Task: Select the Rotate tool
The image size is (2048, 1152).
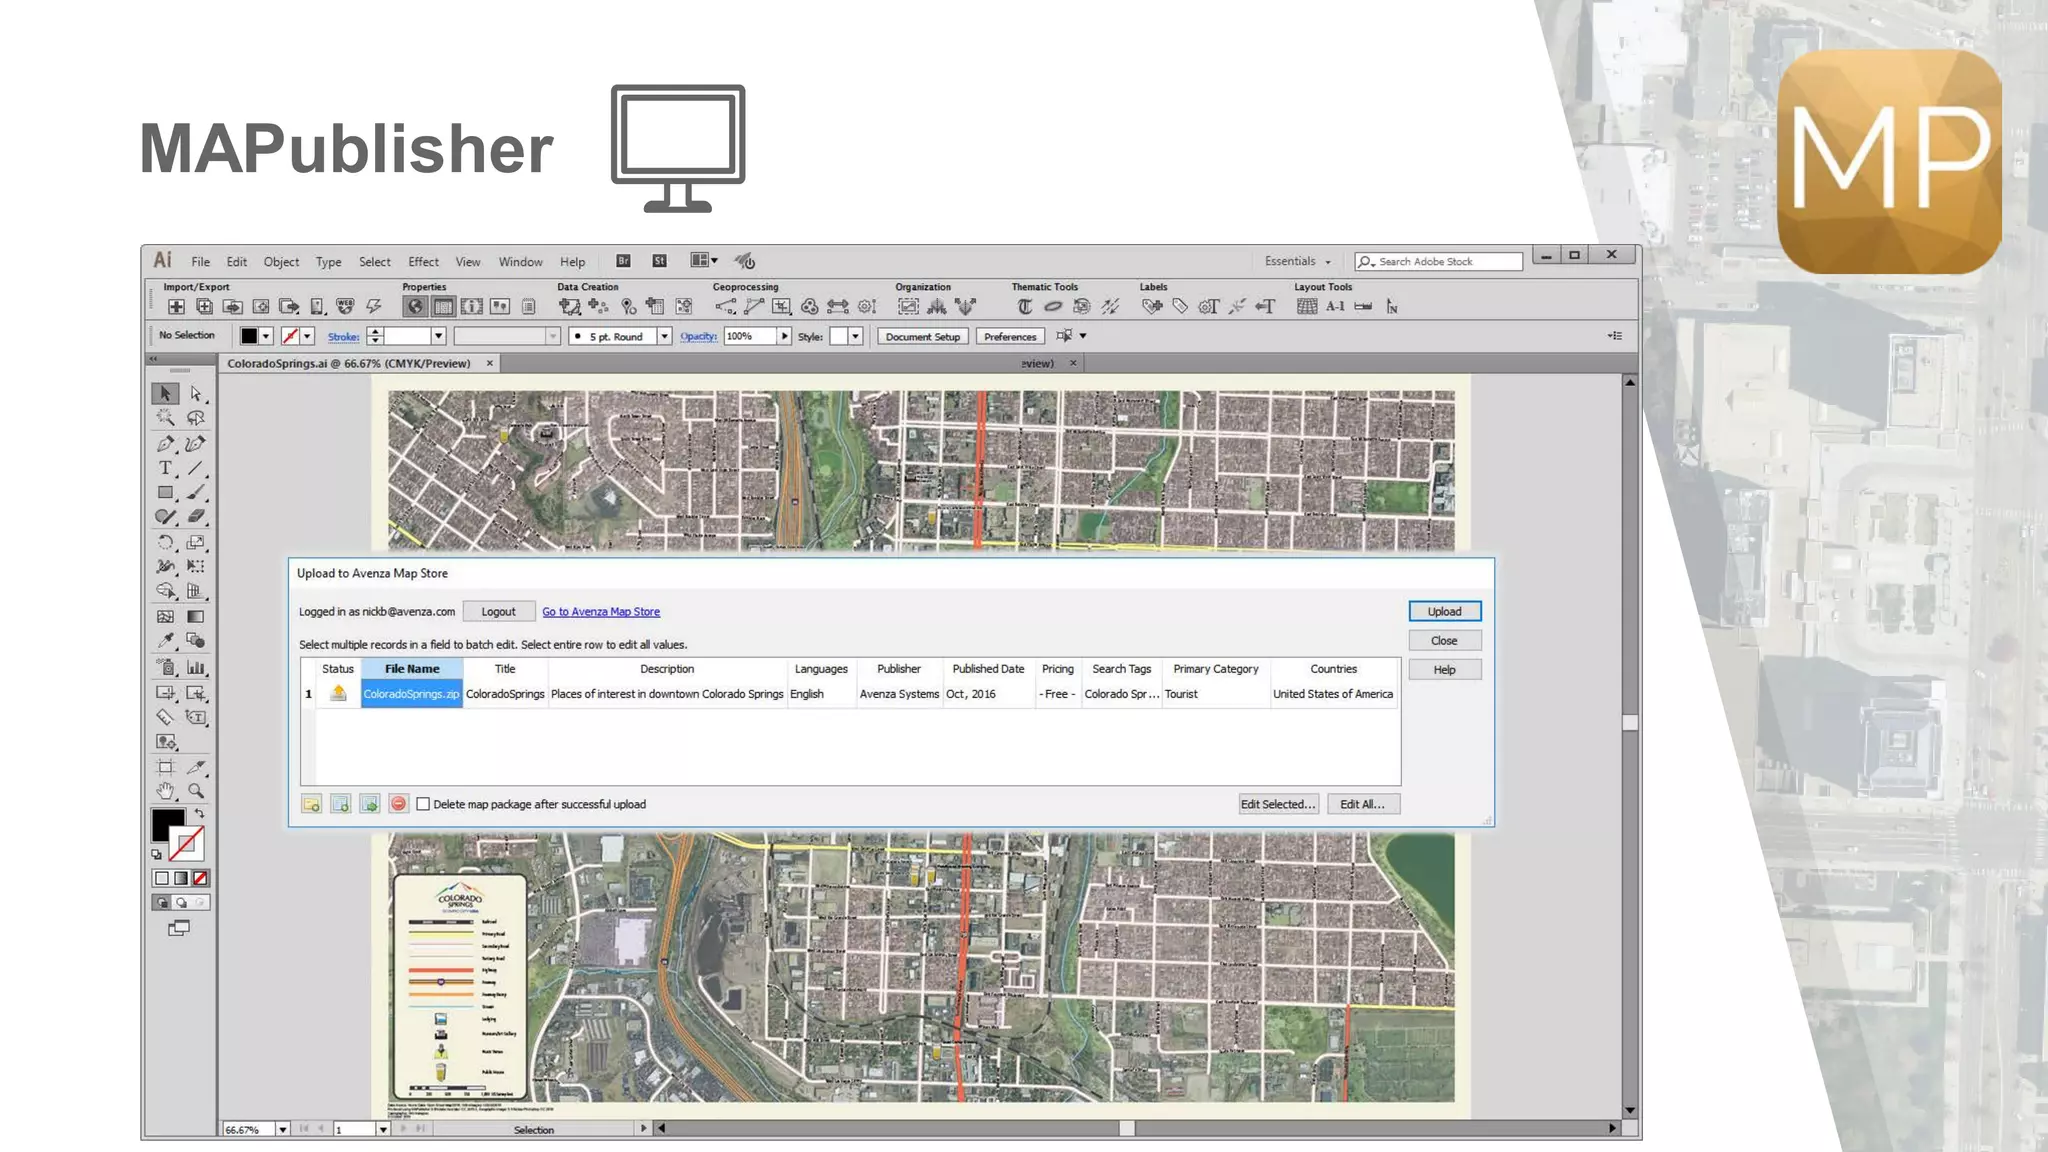Action: [165, 542]
